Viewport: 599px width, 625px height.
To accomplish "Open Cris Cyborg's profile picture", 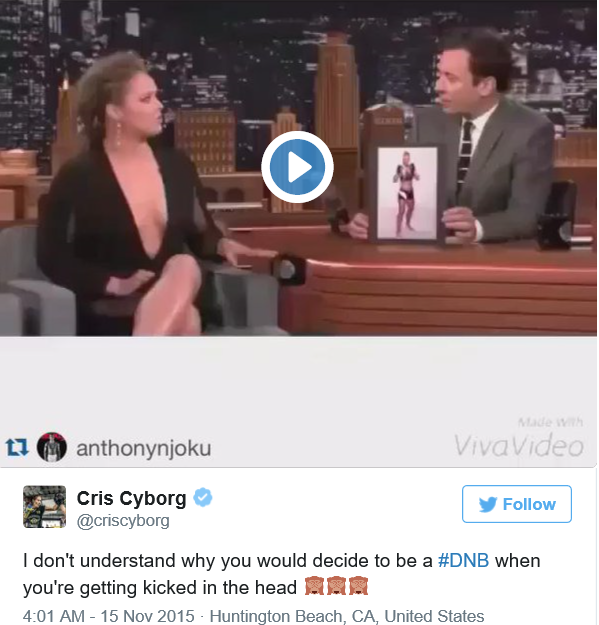I will (45, 507).
